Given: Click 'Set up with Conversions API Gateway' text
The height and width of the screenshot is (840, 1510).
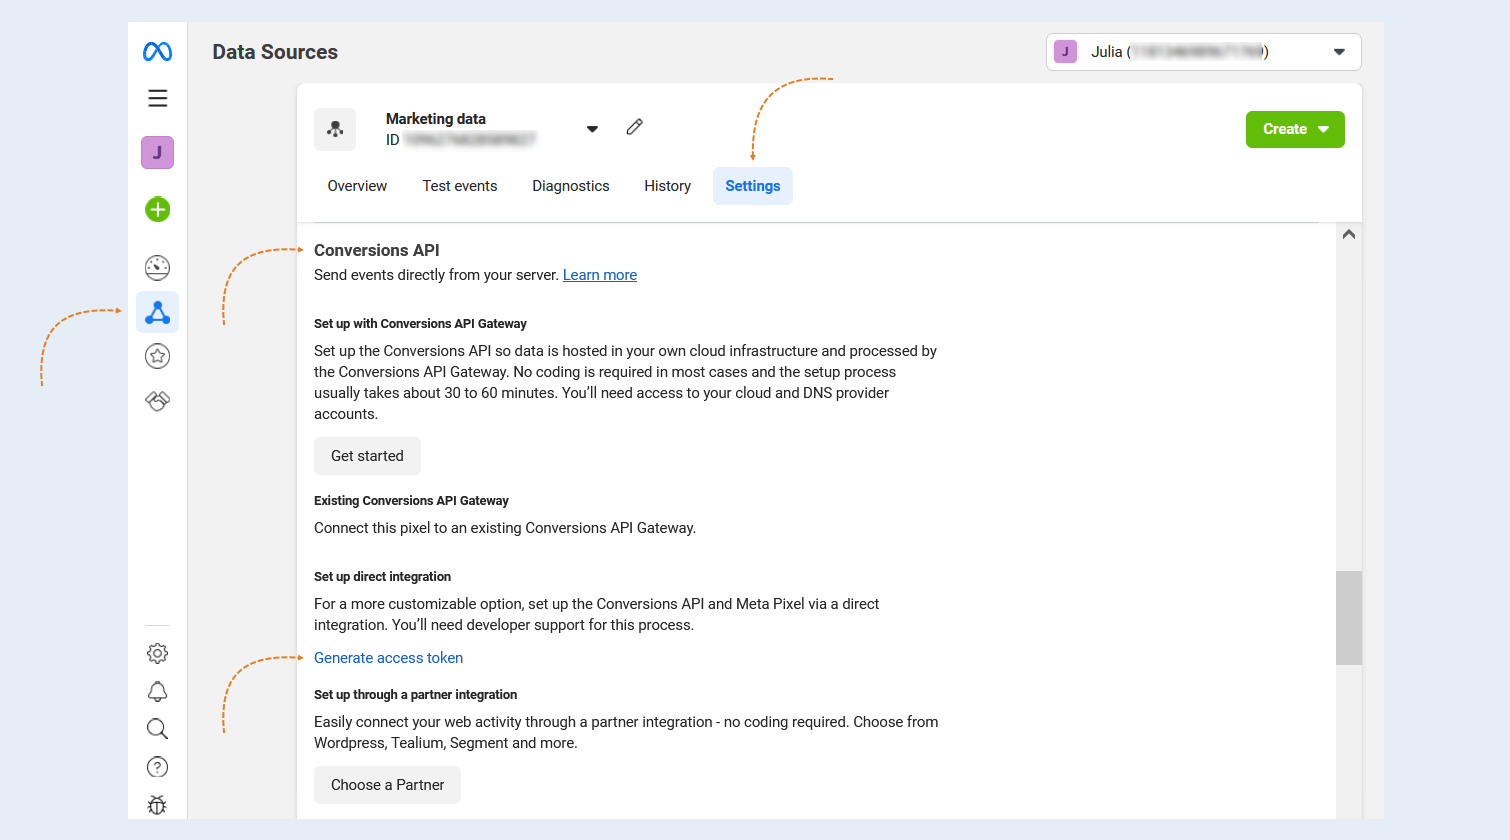Looking at the screenshot, I should pyautogui.click(x=420, y=324).
